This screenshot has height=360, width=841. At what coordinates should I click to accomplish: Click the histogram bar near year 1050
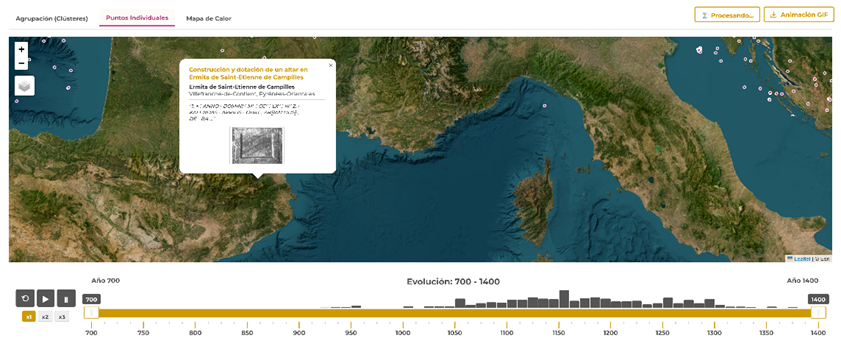[460, 303]
